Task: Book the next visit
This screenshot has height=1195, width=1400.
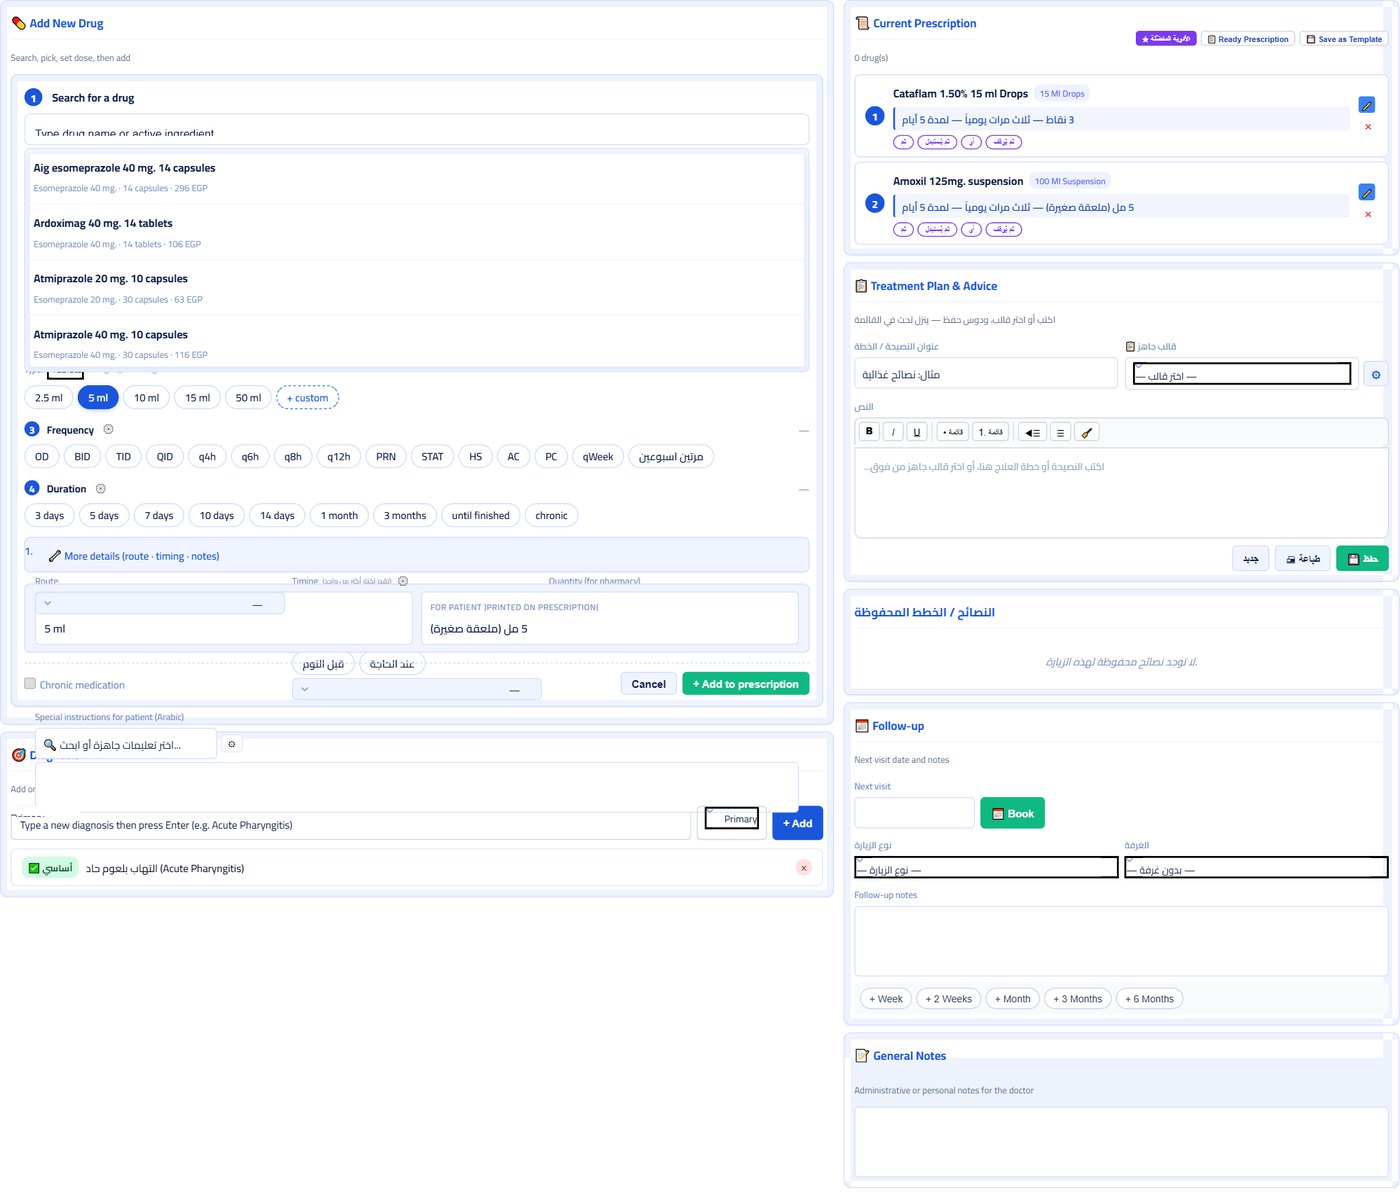Action: pyautogui.click(x=1013, y=813)
